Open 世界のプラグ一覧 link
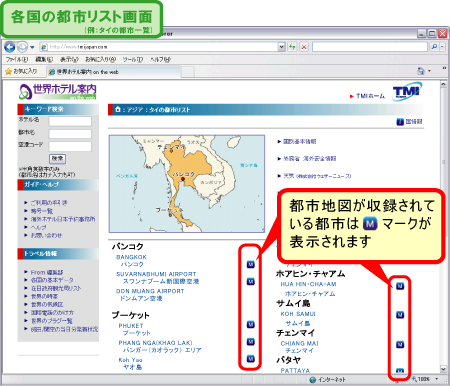 pyautogui.click(x=52, y=321)
